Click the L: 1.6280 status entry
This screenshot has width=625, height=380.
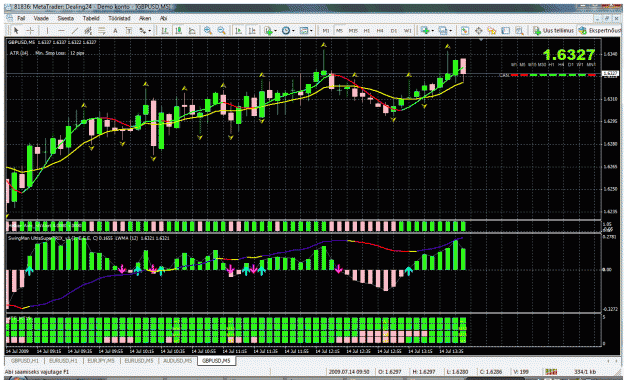point(458,372)
